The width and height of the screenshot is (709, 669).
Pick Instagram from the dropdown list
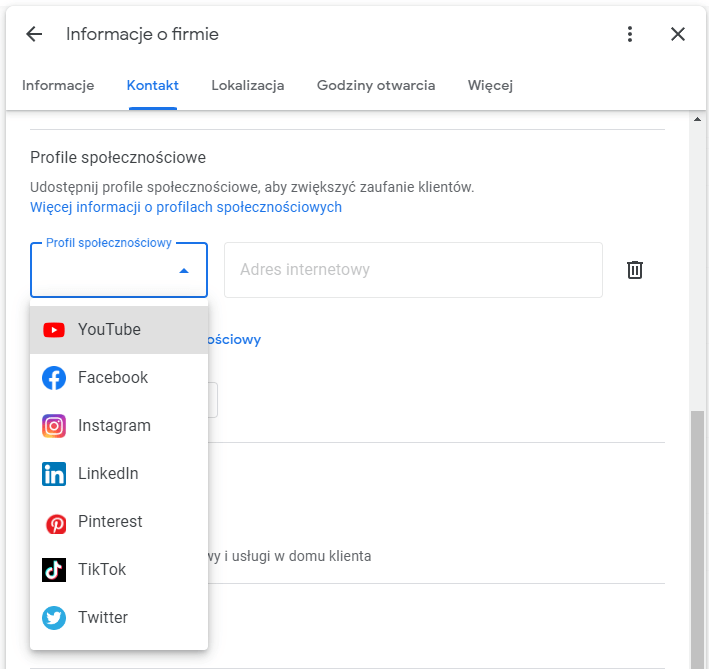point(119,425)
